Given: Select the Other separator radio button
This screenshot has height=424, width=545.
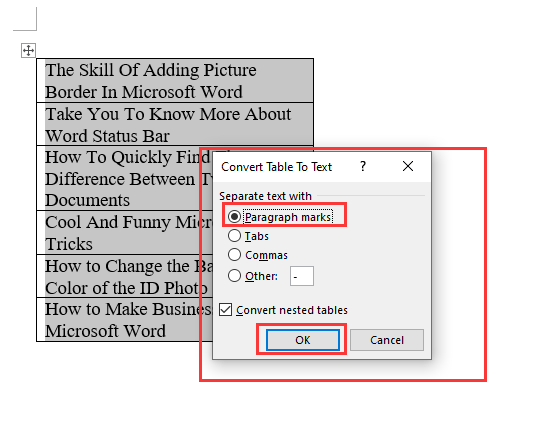Looking at the screenshot, I should click(234, 276).
